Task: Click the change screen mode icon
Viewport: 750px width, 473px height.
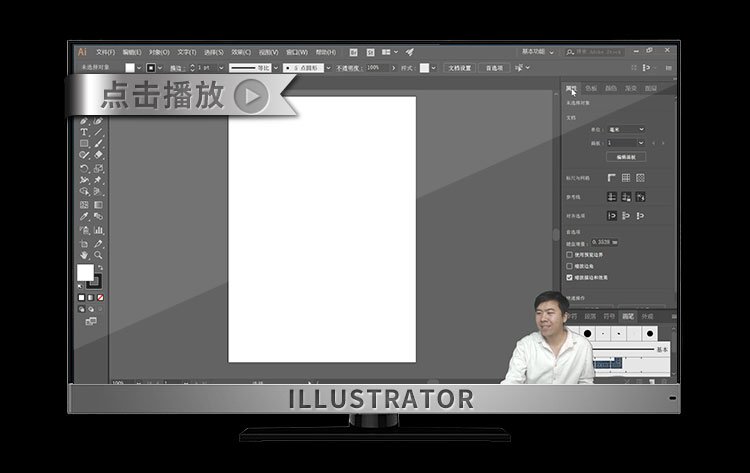Action: (x=91, y=321)
